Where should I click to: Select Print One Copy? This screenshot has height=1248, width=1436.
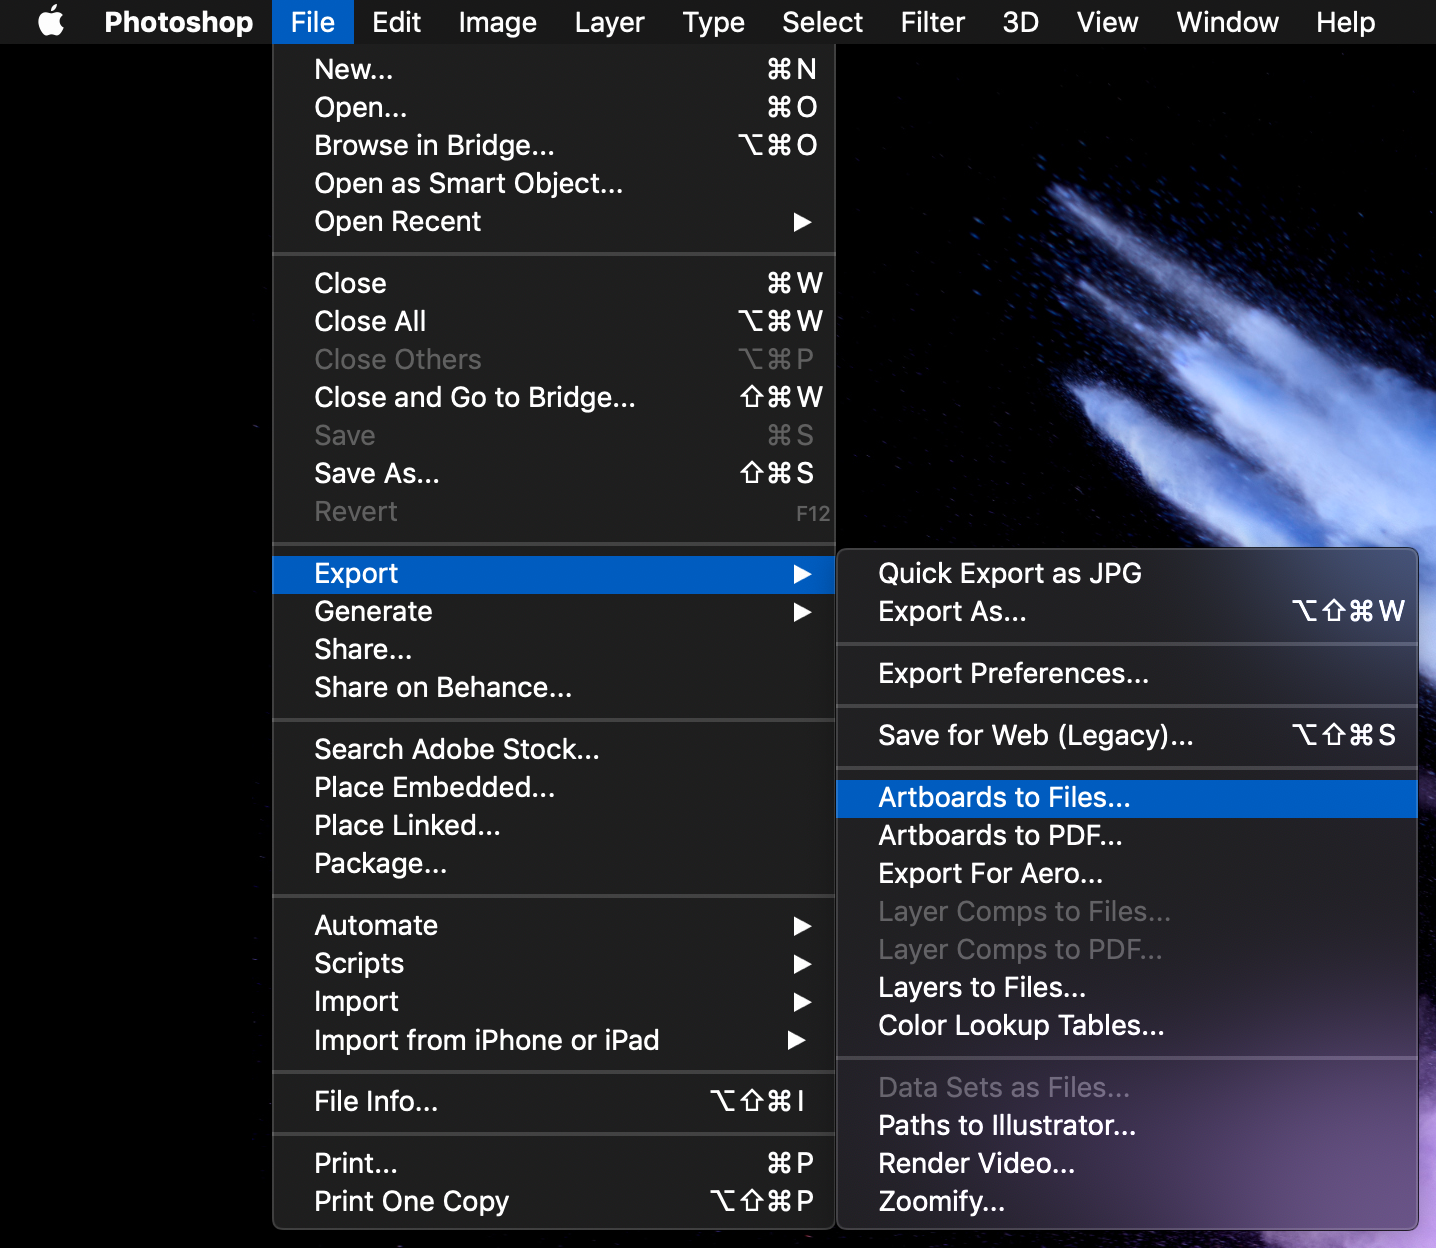click(554, 1201)
